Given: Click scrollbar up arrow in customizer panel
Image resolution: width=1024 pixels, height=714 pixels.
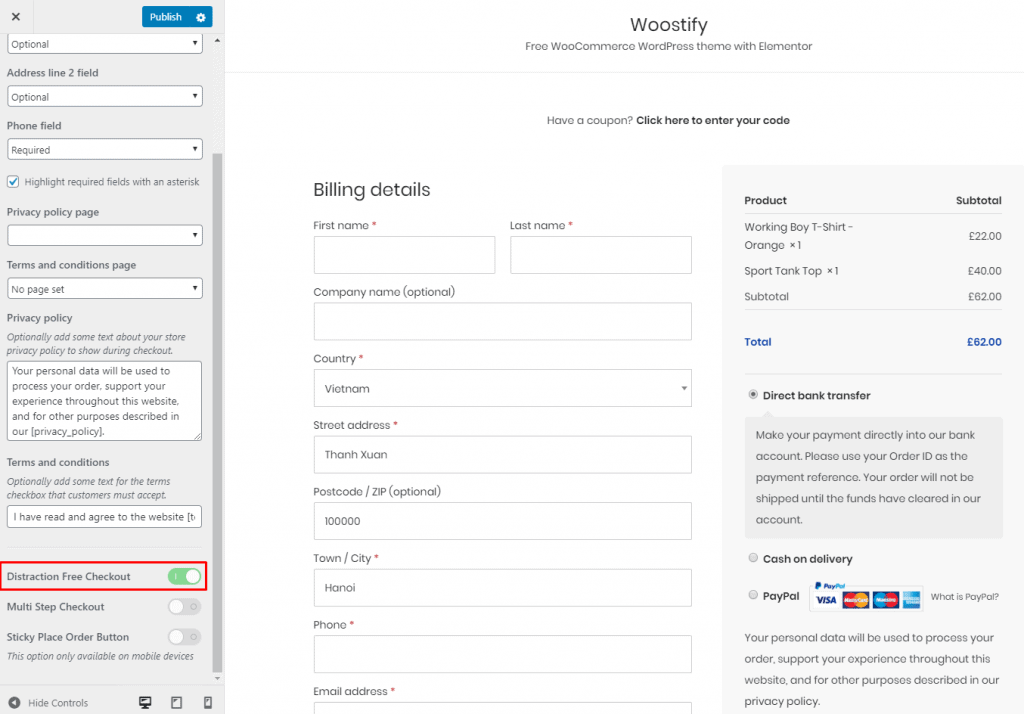Looking at the screenshot, I should pyautogui.click(x=217, y=41).
